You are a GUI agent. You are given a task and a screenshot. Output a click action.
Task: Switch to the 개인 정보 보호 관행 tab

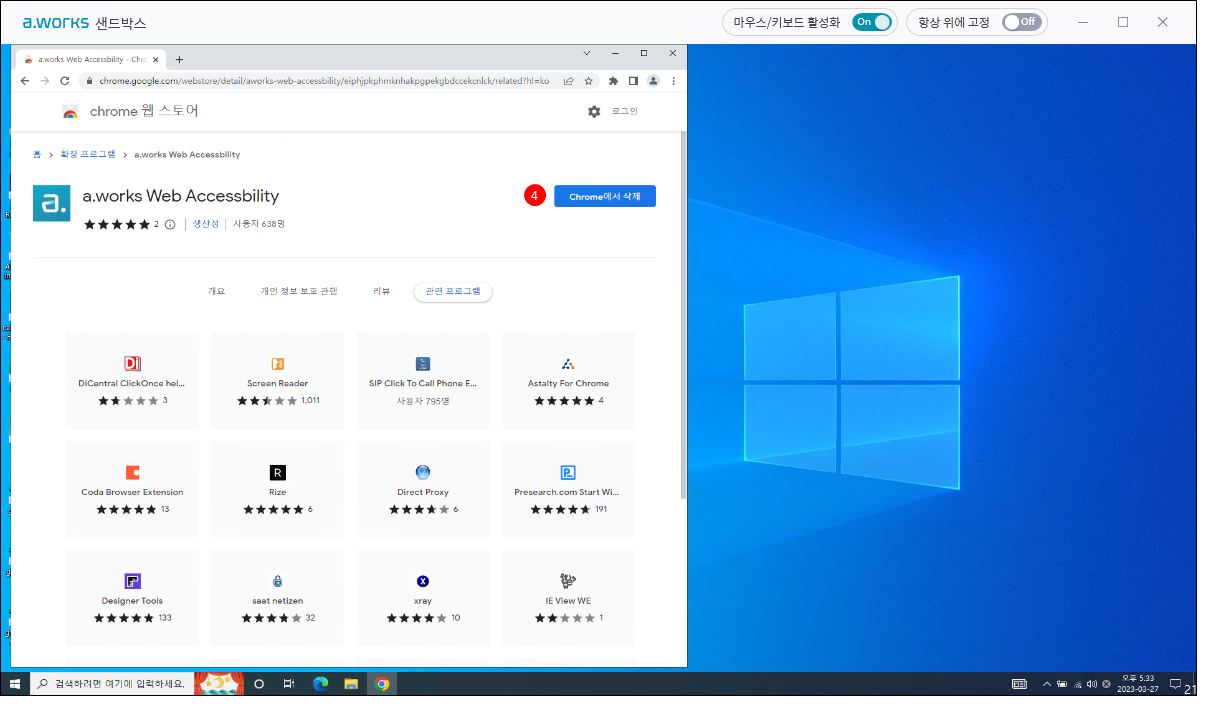click(x=299, y=291)
